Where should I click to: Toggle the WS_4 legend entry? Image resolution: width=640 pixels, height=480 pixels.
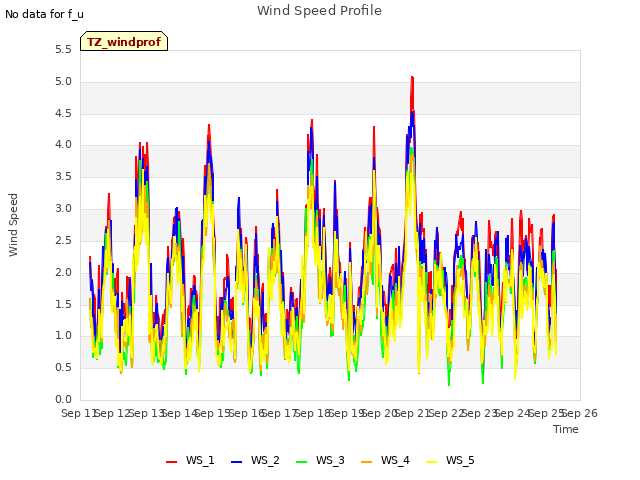pyautogui.click(x=385, y=460)
